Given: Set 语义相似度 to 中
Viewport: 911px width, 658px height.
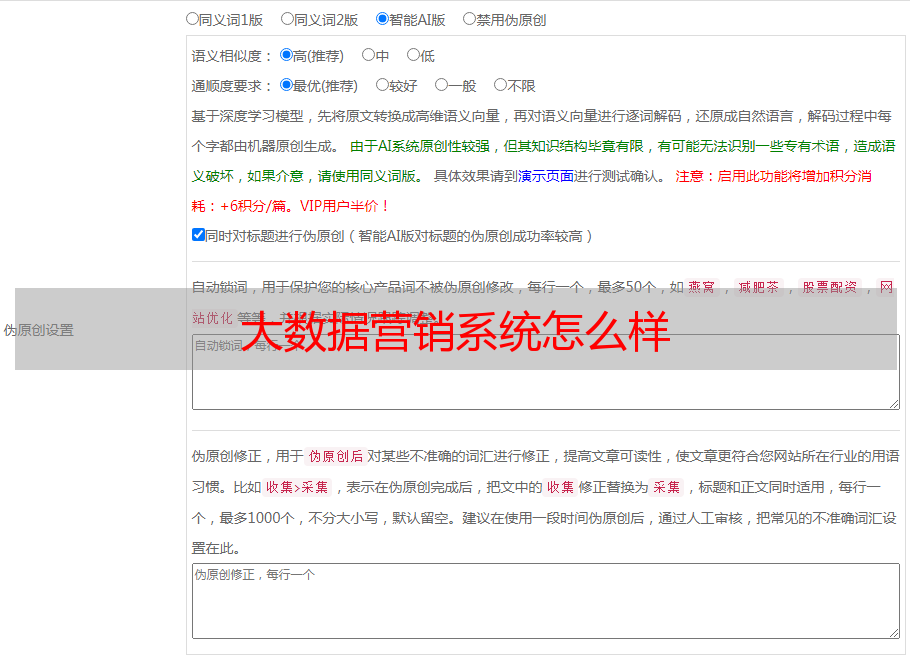Looking at the screenshot, I should click(369, 56).
